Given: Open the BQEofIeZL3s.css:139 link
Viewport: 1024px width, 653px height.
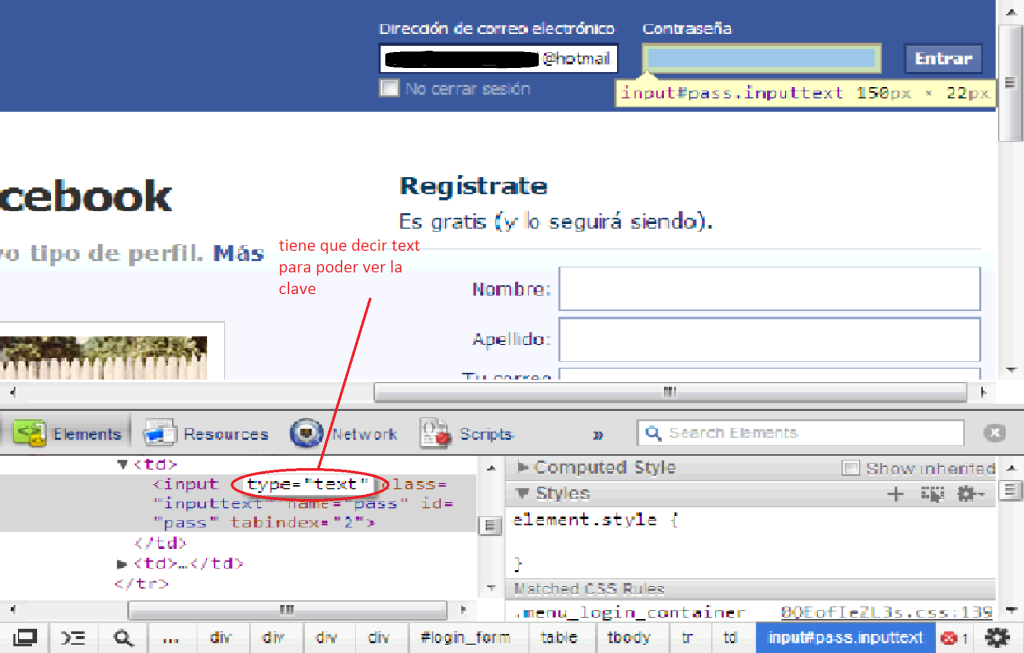Looking at the screenshot, I should [x=886, y=613].
